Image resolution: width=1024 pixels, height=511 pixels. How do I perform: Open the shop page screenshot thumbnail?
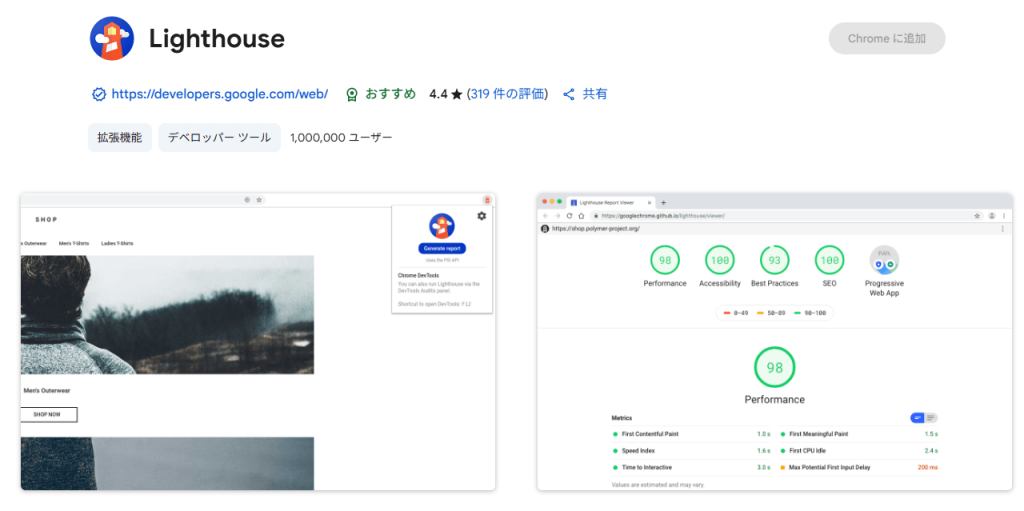coord(258,342)
